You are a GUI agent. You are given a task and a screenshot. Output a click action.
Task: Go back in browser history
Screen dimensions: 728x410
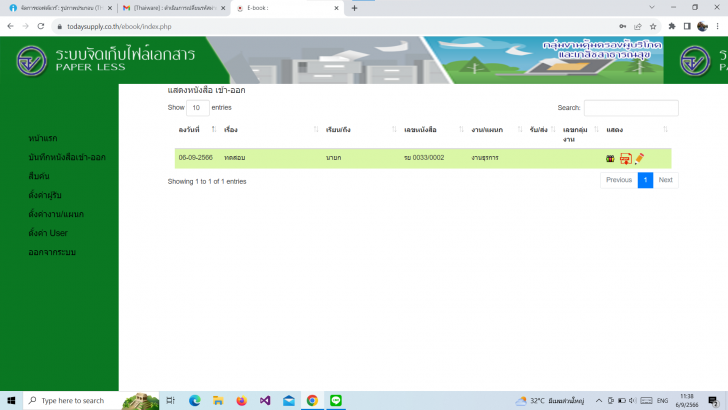tap(10, 26)
